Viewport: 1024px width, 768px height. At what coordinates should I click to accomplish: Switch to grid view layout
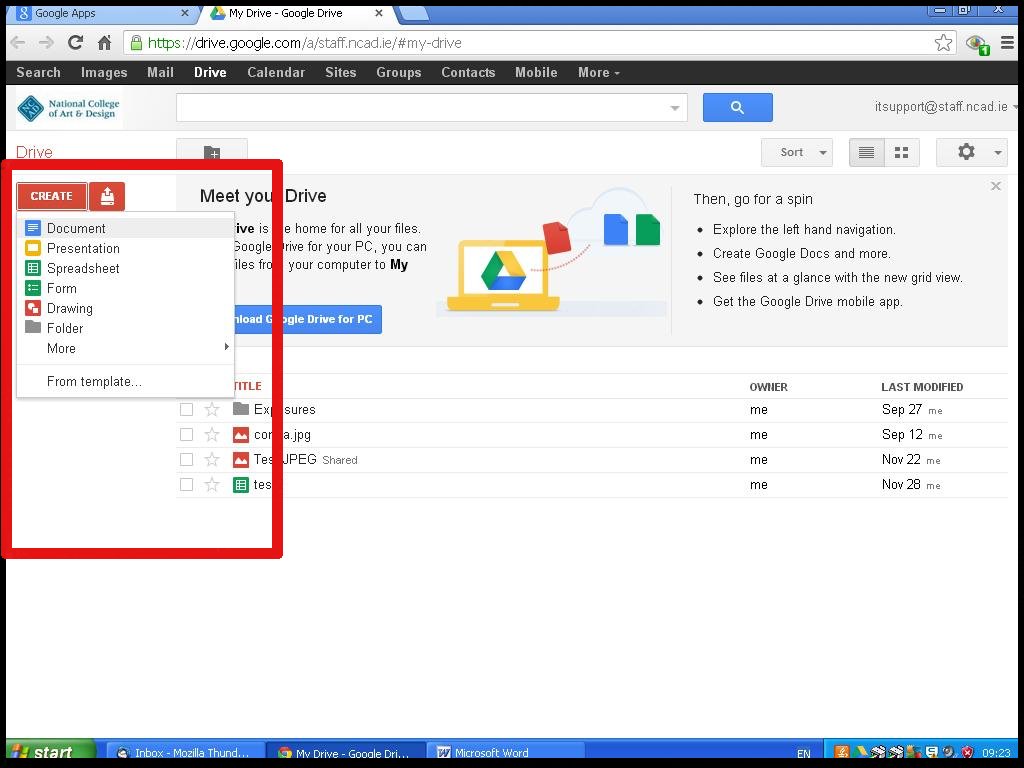(902, 152)
